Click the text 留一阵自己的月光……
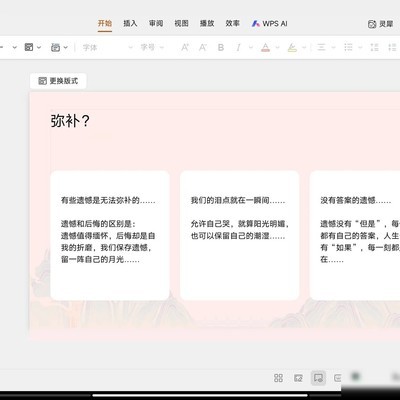 (x=100, y=259)
